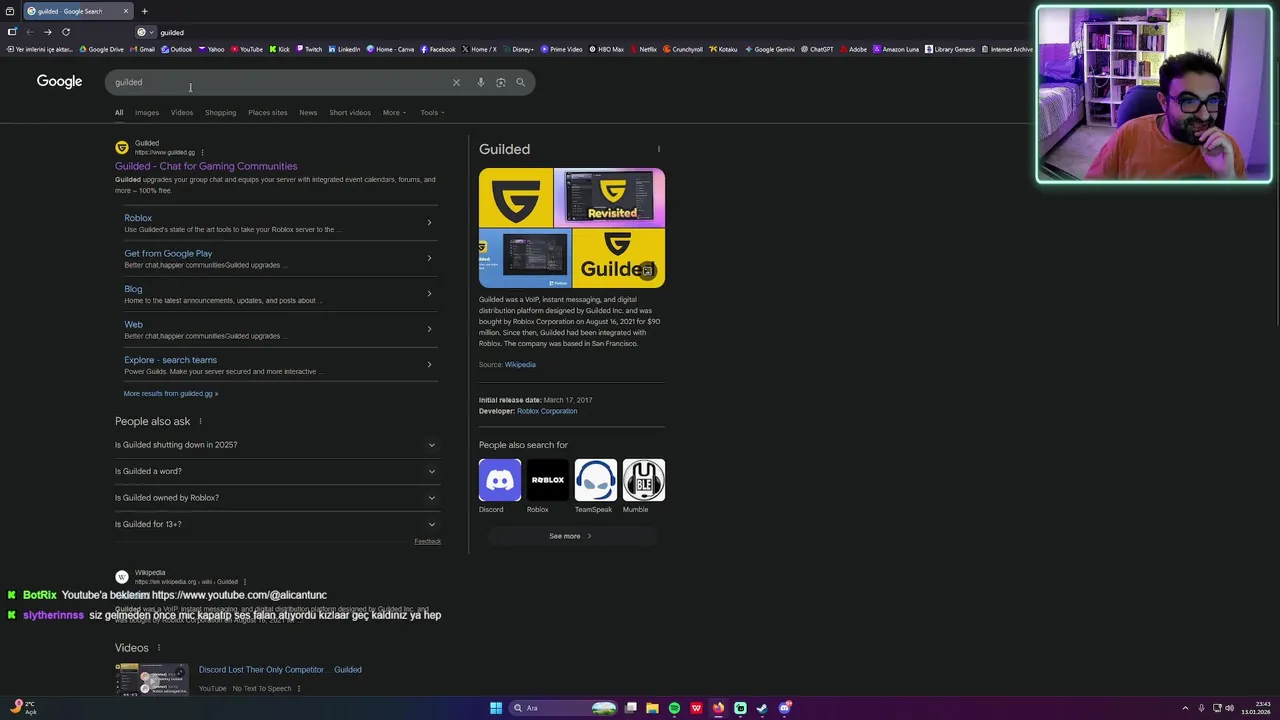Open the Facebook bookmark
Image resolution: width=1280 pixels, height=720 pixels.
tap(438, 49)
